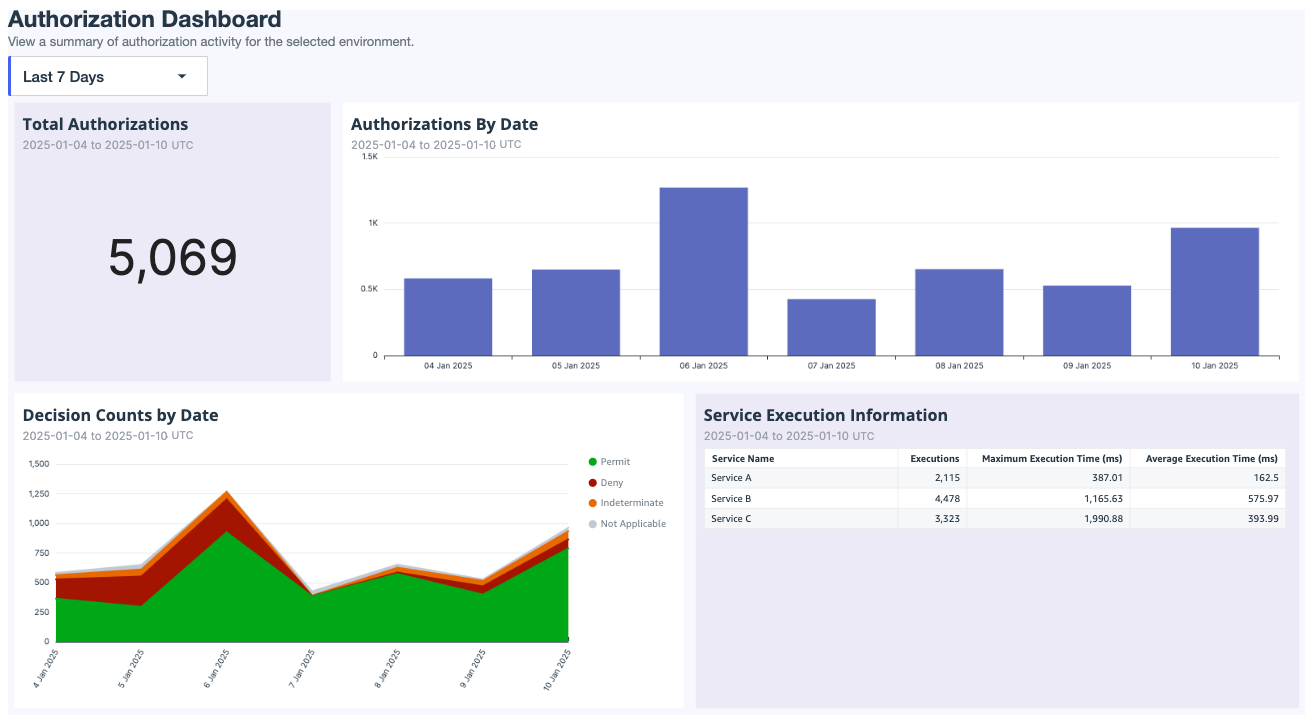Select the 04 Jan 2025 bar
Screen dimensions: 1305x715
point(448,317)
